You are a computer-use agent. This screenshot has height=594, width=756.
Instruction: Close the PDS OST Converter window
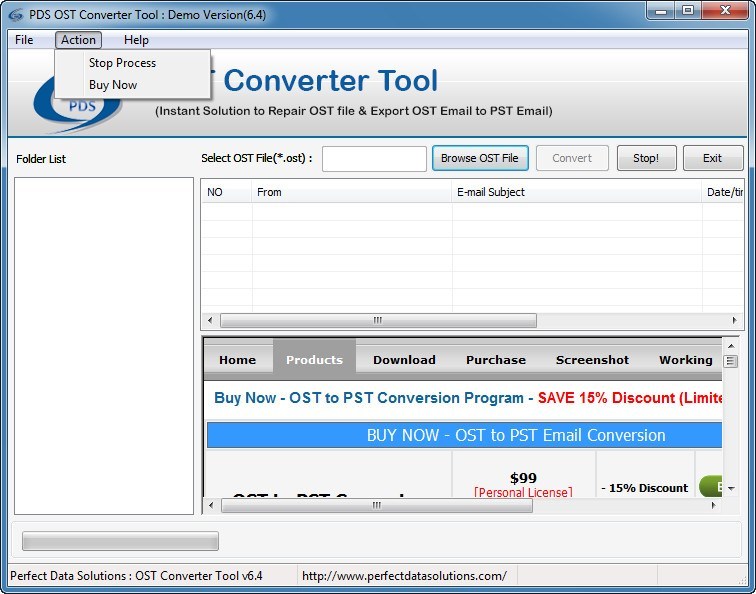(725, 11)
